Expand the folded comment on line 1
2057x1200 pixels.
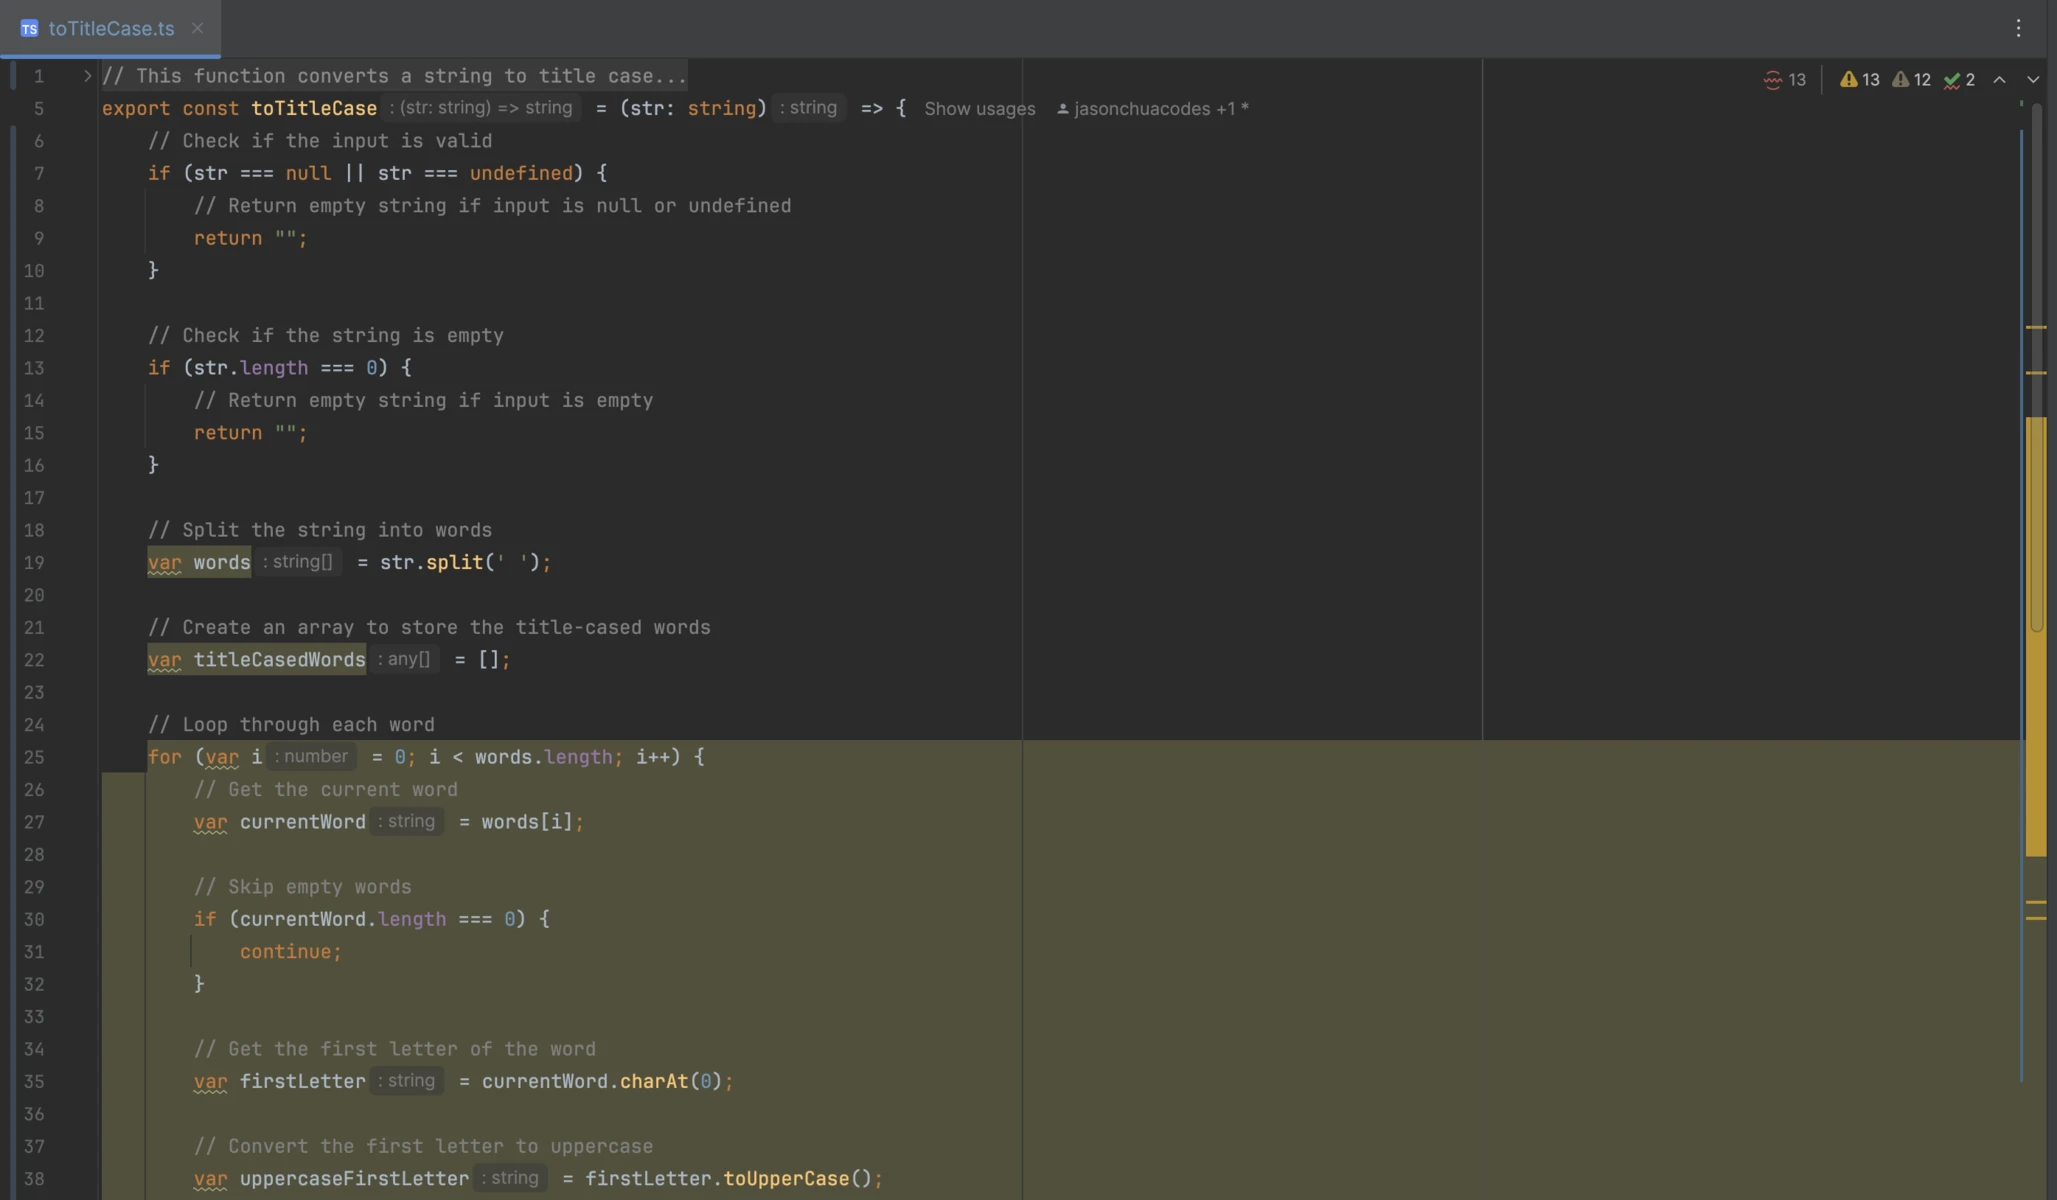[x=87, y=76]
